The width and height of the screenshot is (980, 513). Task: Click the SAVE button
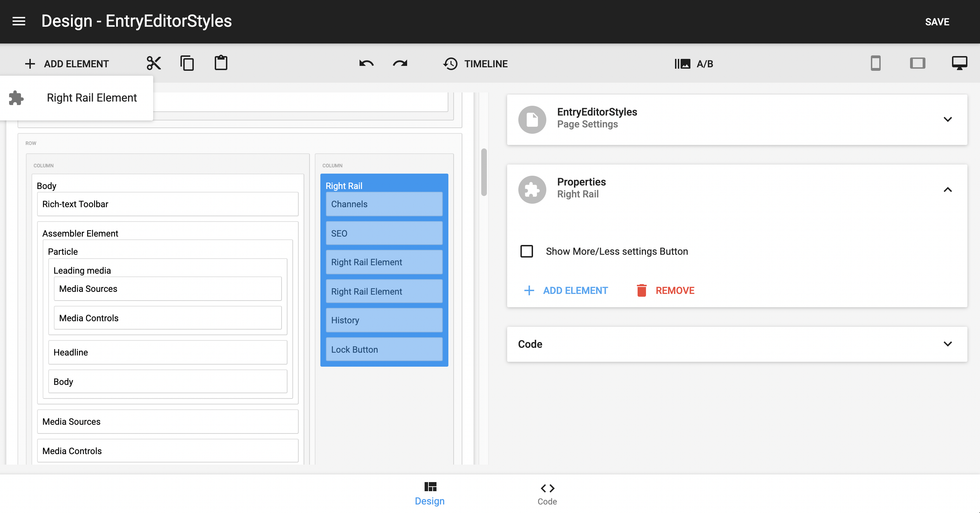(x=937, y=22)
